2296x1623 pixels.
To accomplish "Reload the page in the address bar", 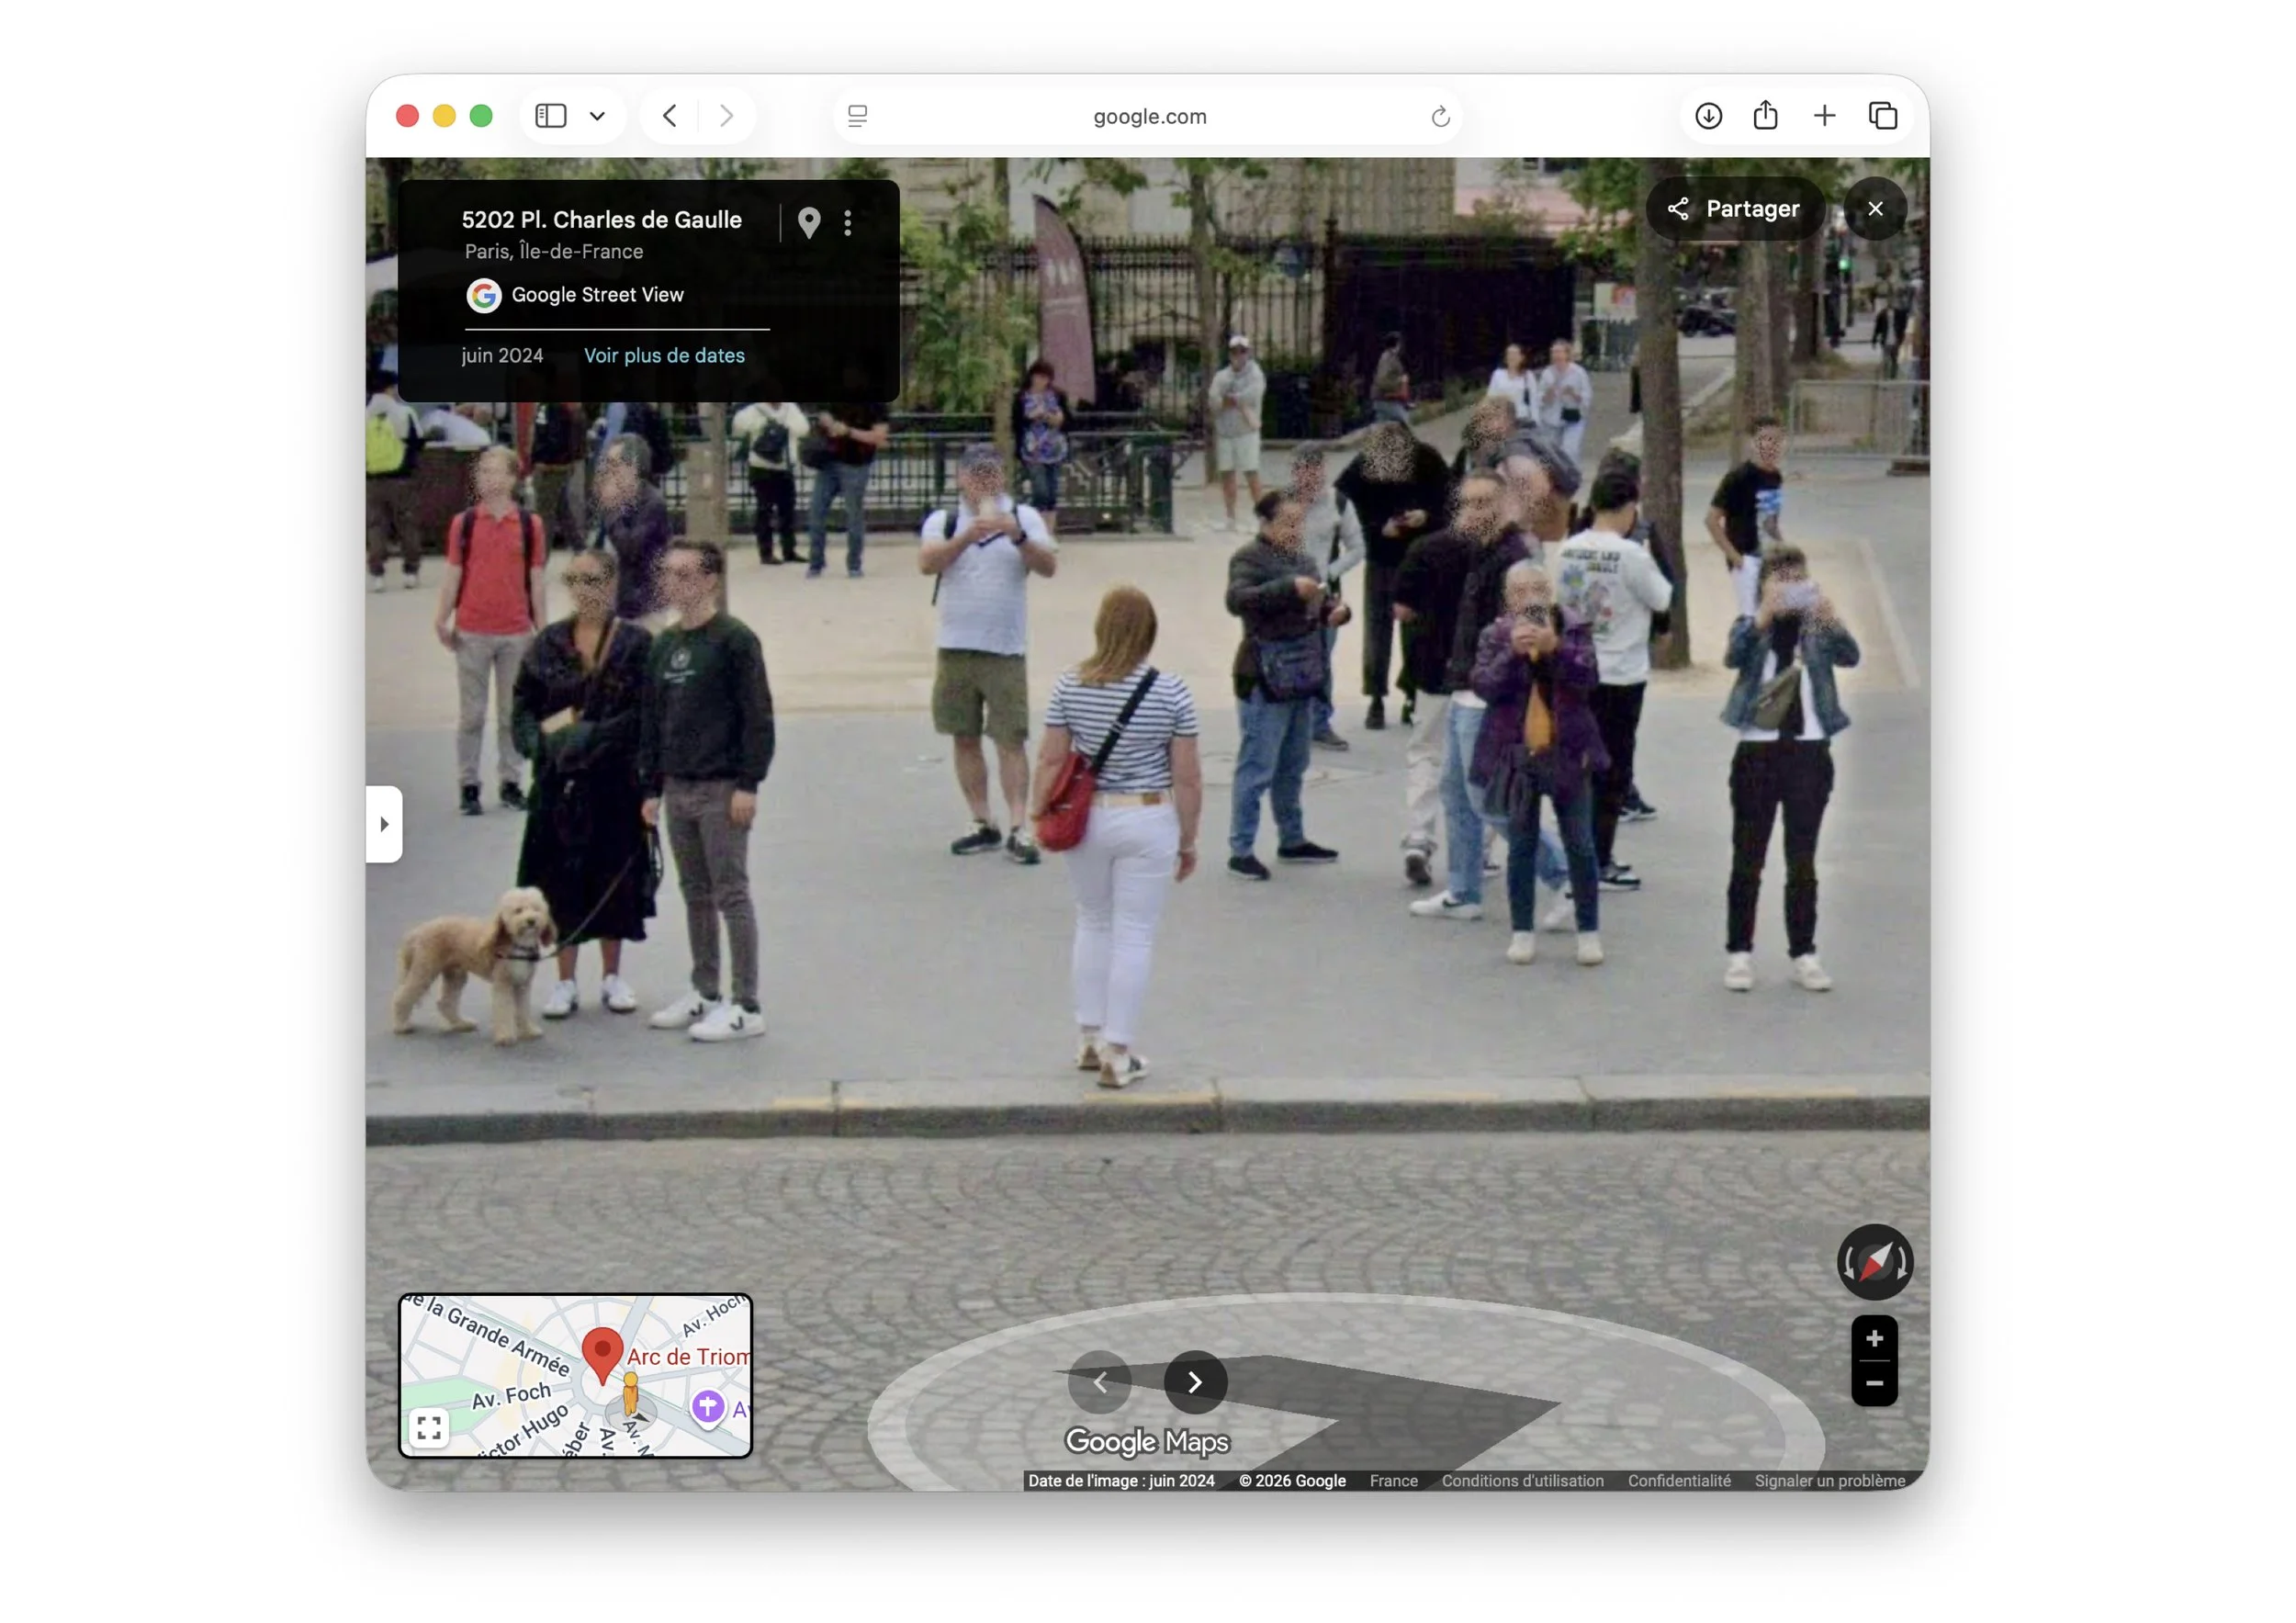I will tap(1439, 117).
